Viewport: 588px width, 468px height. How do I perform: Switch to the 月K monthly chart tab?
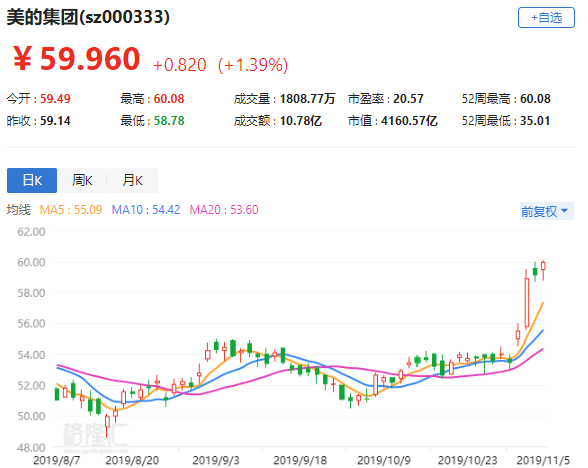pos(132,180)
